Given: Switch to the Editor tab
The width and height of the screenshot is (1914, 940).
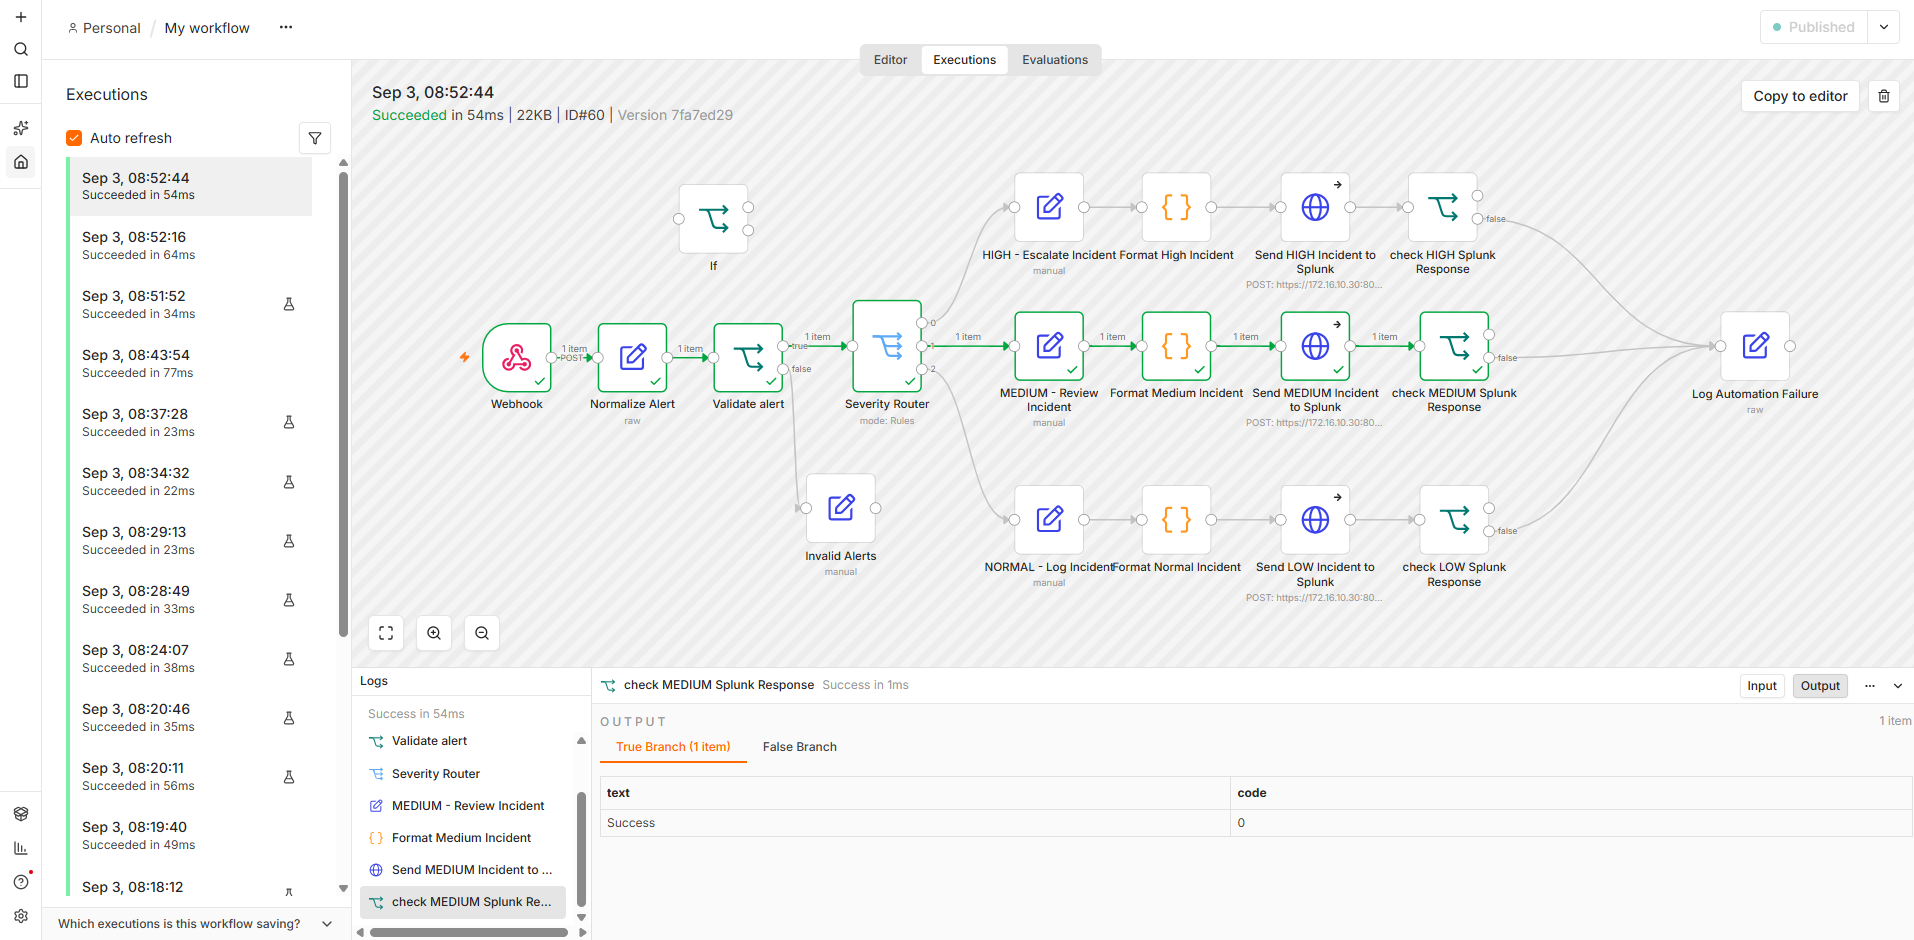Looking at the screenshot, I should [x=890, y=60].
